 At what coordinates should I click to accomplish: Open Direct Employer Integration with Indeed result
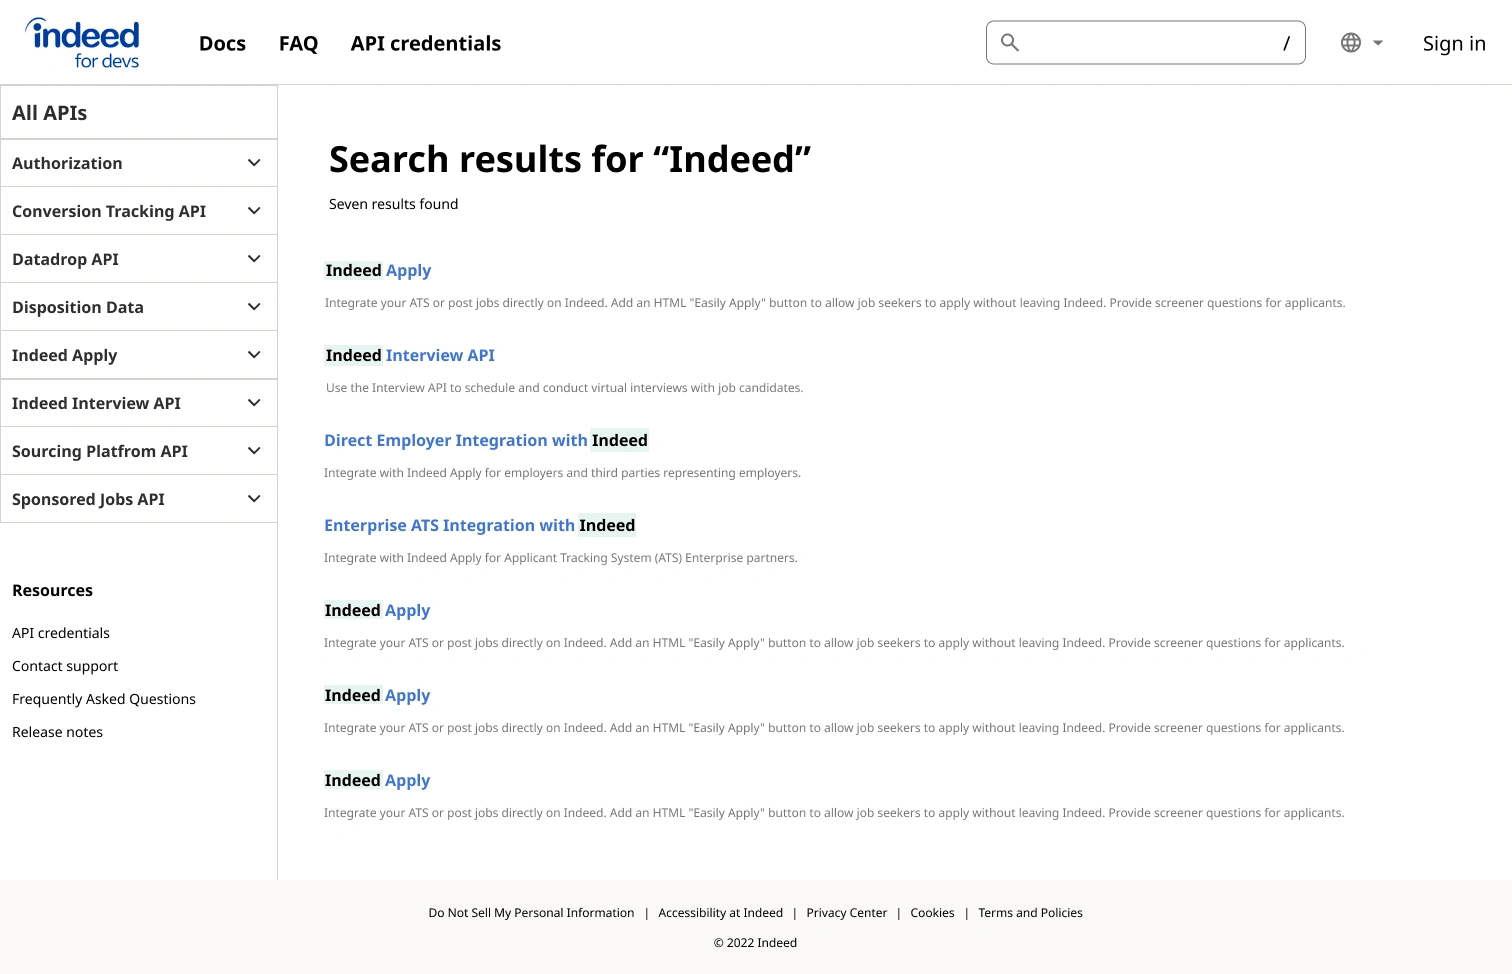pyautogui.click(x=486, y=440)
